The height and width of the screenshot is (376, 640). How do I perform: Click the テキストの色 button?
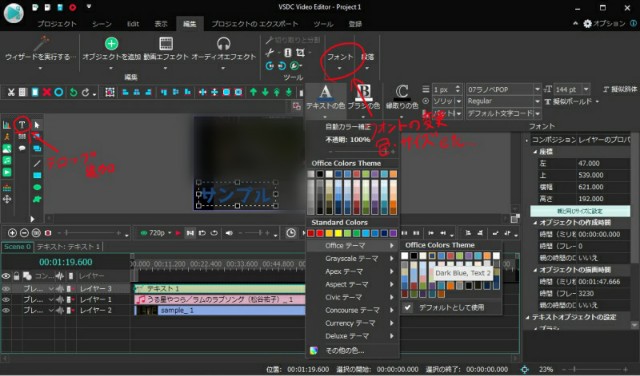(325, 100)
